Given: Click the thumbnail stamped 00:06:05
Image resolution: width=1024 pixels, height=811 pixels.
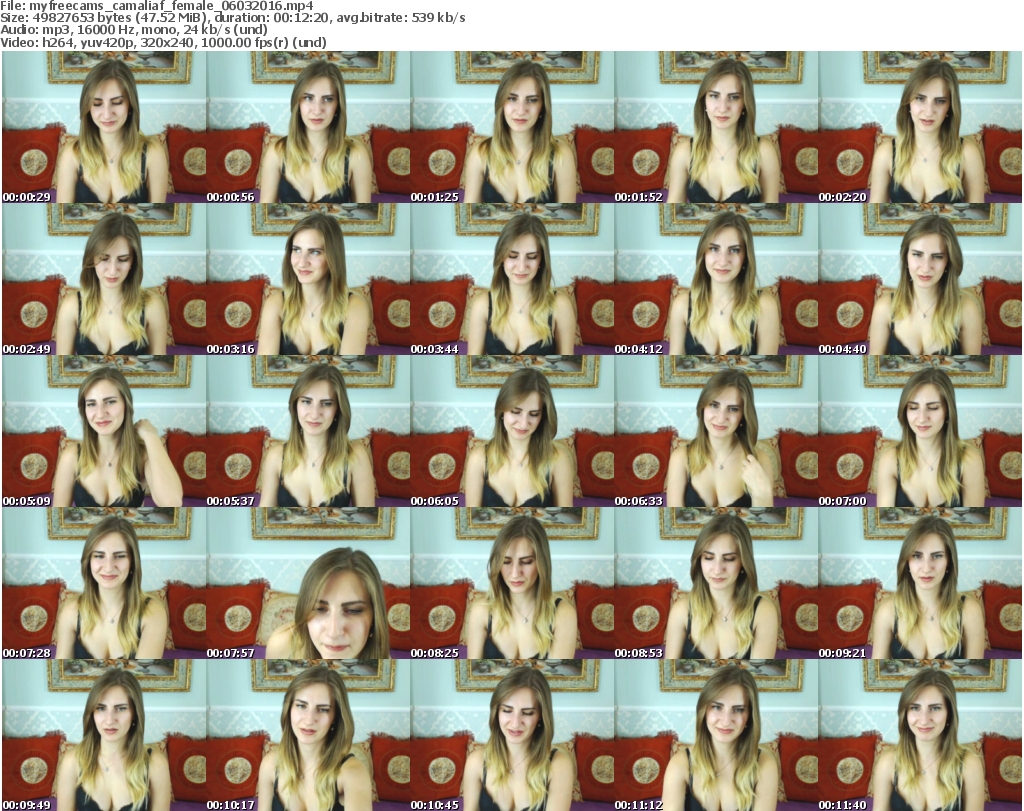Looking at the screenshot, I should click(512, 432).
